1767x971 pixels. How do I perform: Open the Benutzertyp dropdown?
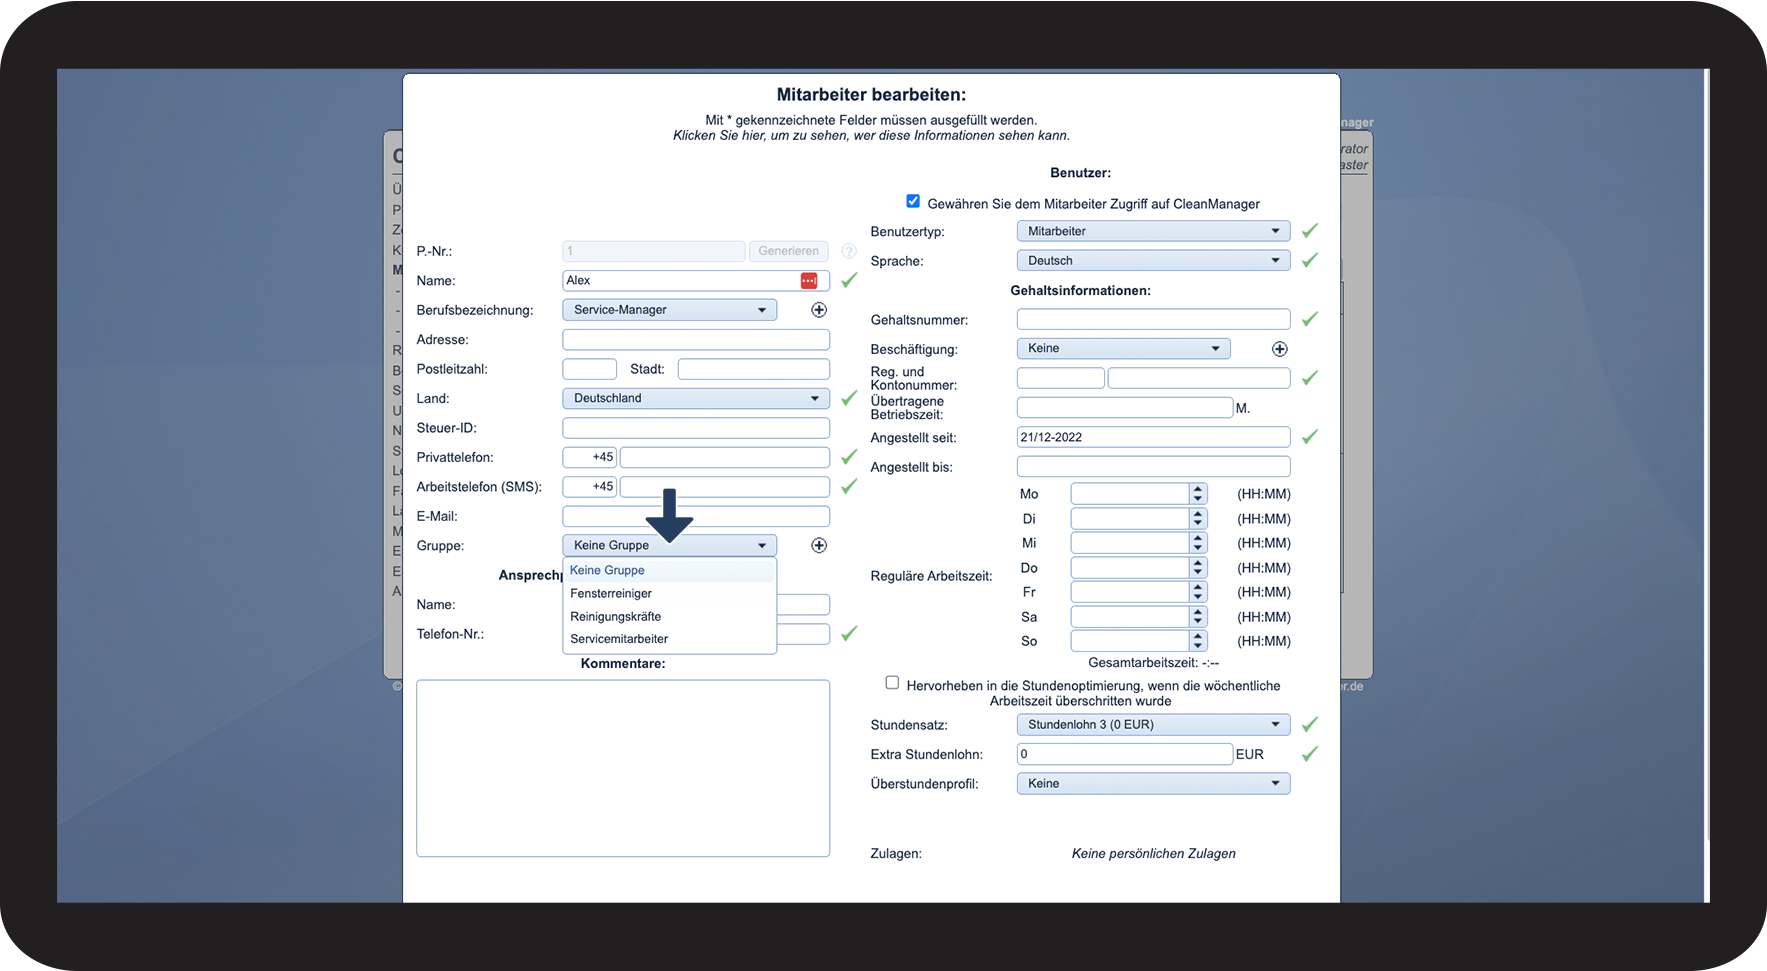tap(1153, 231)
